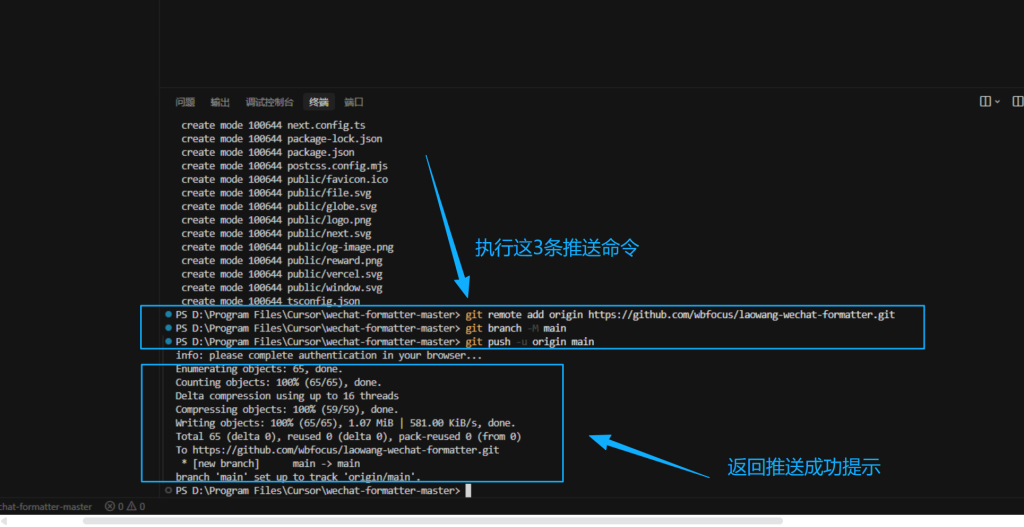Screen dimensions: 1024x527
Task: Open the dropdown chevron beside split terminal
Action: coord(997,102)
